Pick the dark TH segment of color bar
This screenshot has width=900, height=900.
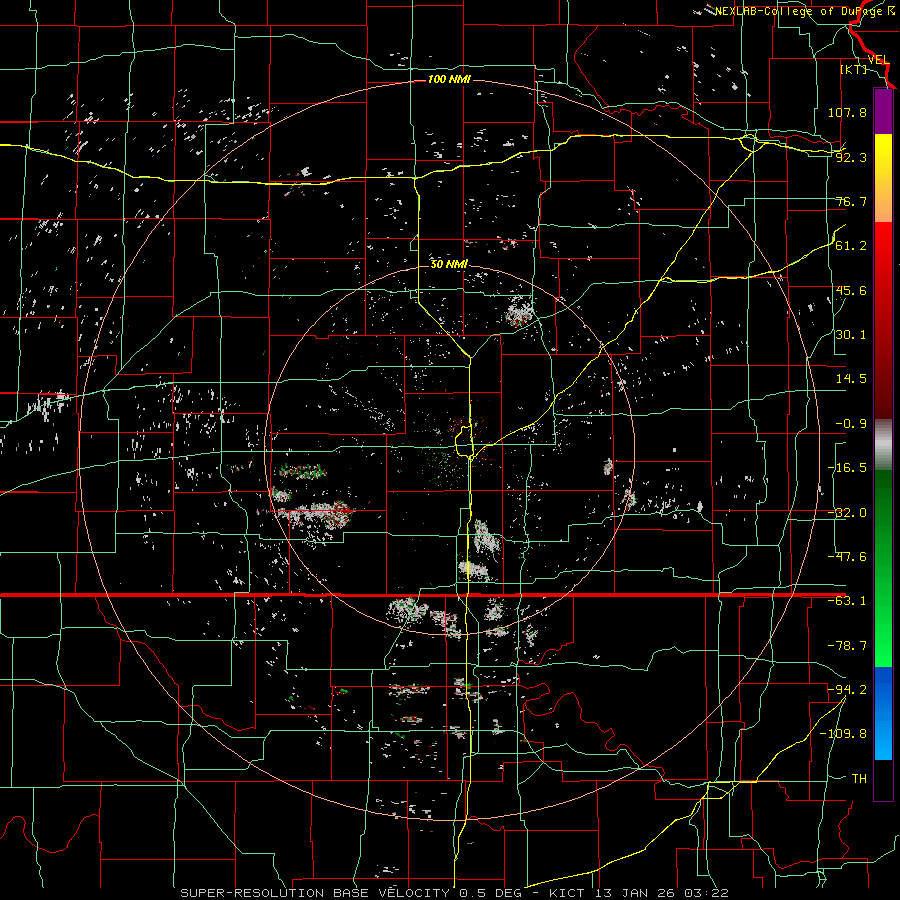coord(883,779)
